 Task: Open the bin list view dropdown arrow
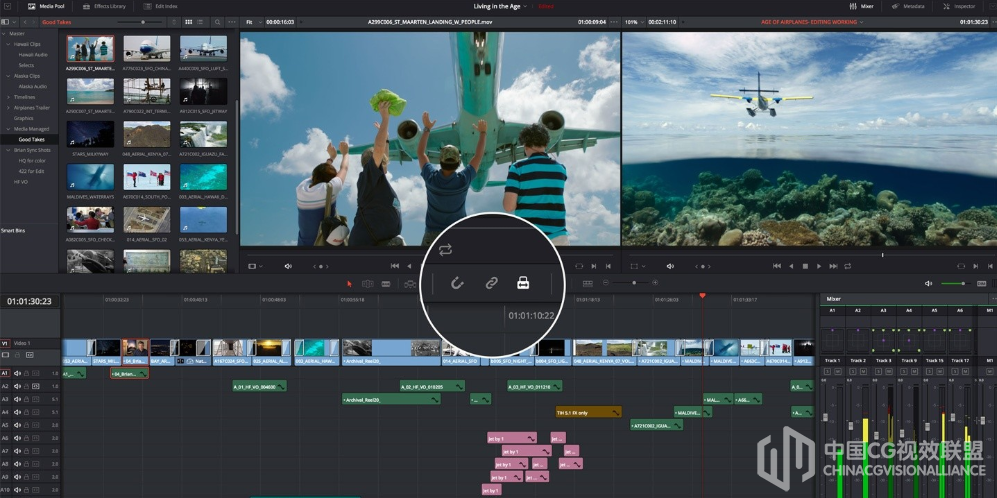click(x=13, y=22)
